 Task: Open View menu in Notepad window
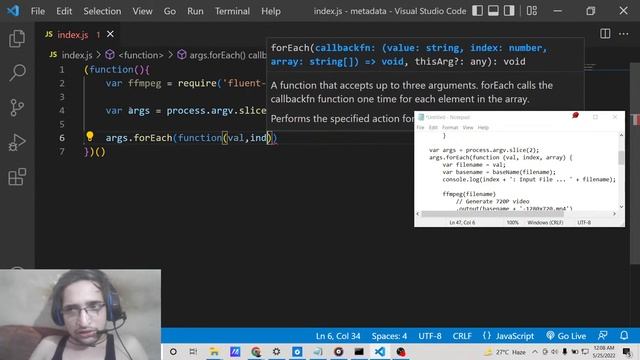468,127
